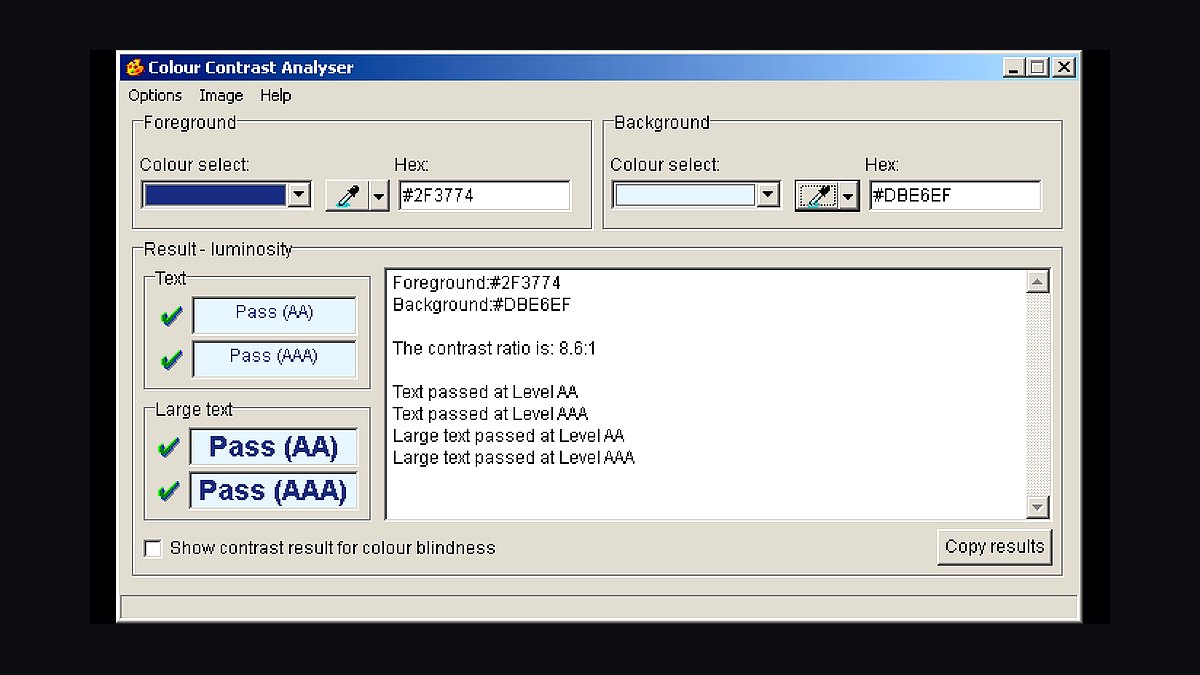Open the Help menu
This screenshot has width=1200, height=675.
click(276, 95)
